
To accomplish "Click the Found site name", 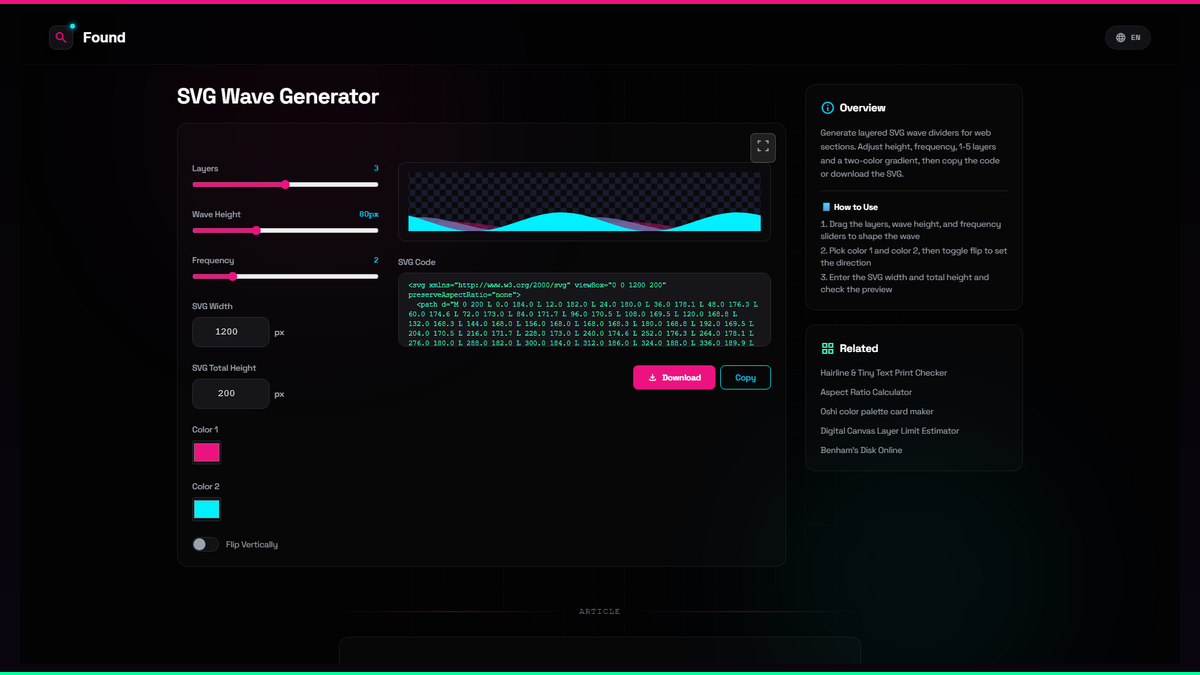I will pyautogui.click(x=104, y=38).
